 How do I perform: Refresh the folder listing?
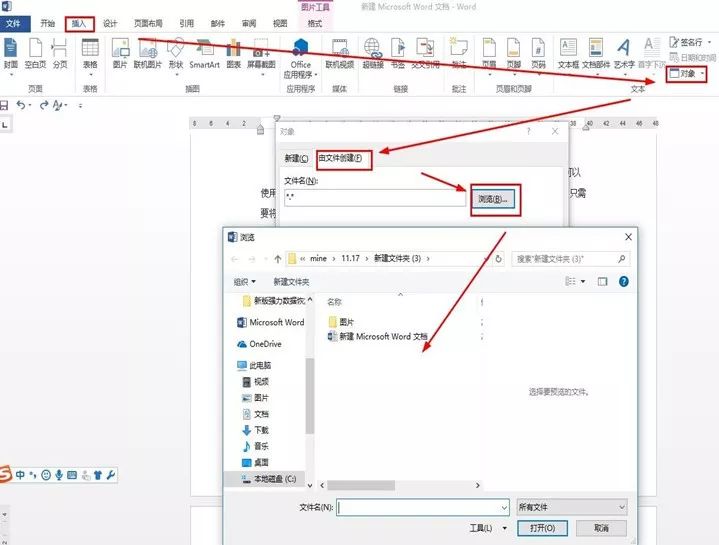click(x=498, y=259)
